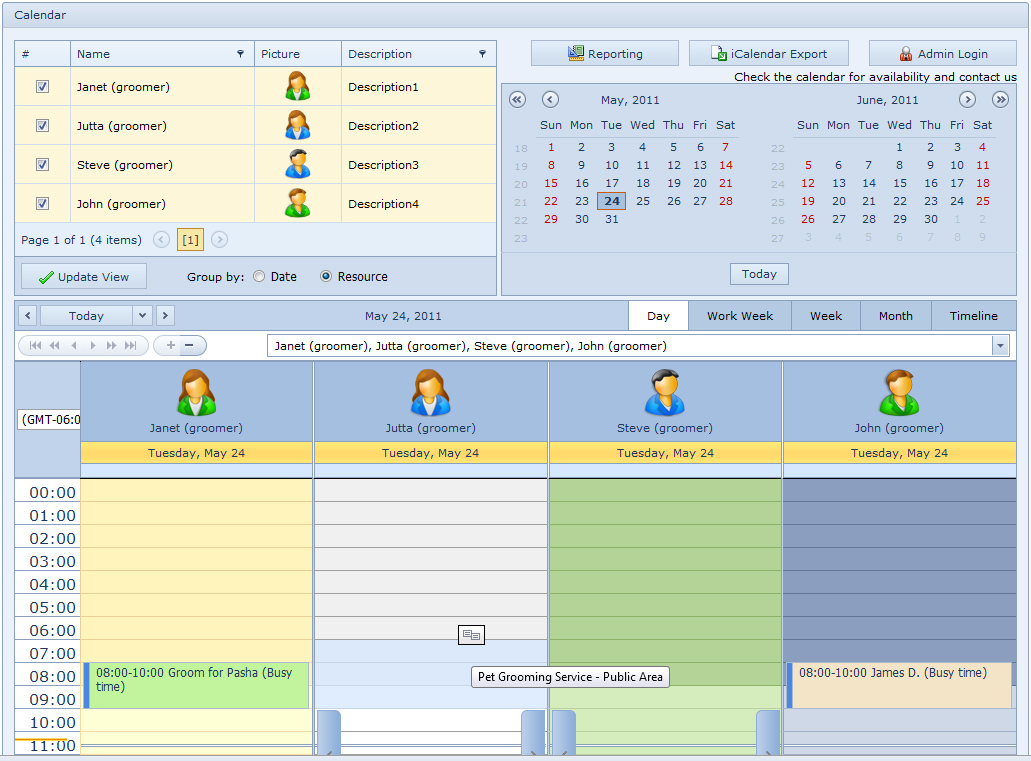Viewport: 1031px width, 761px height.
Task: Expand the resources combo box dropdown
Action: tap(999, 346)
